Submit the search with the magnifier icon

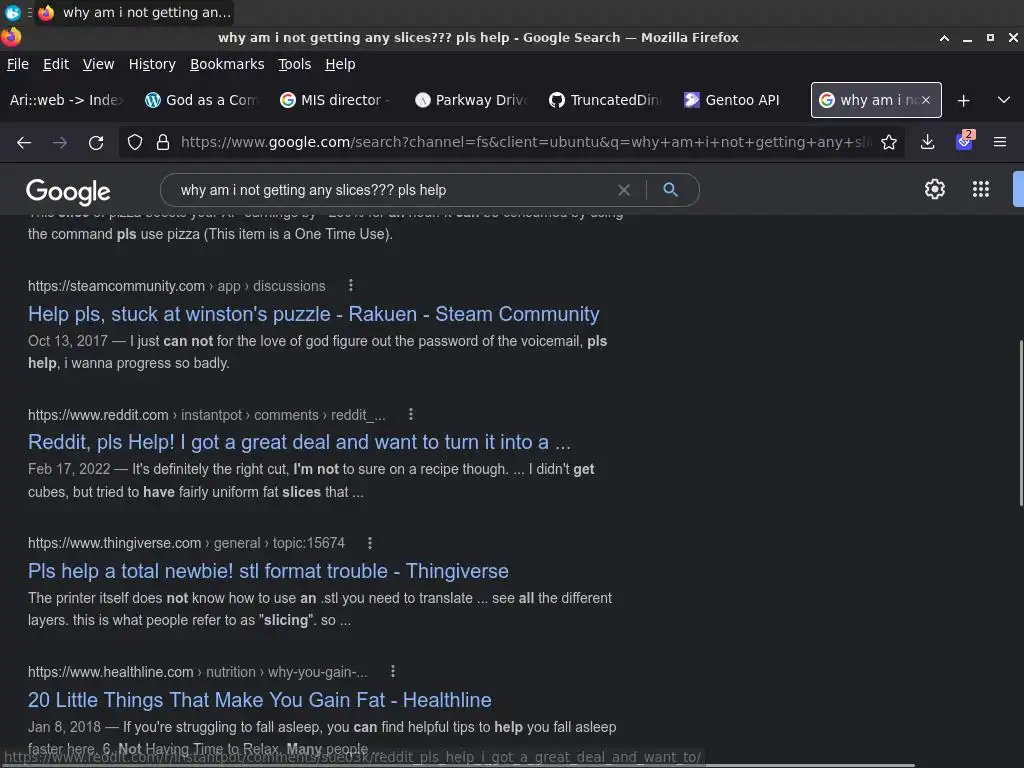[670, 190]
